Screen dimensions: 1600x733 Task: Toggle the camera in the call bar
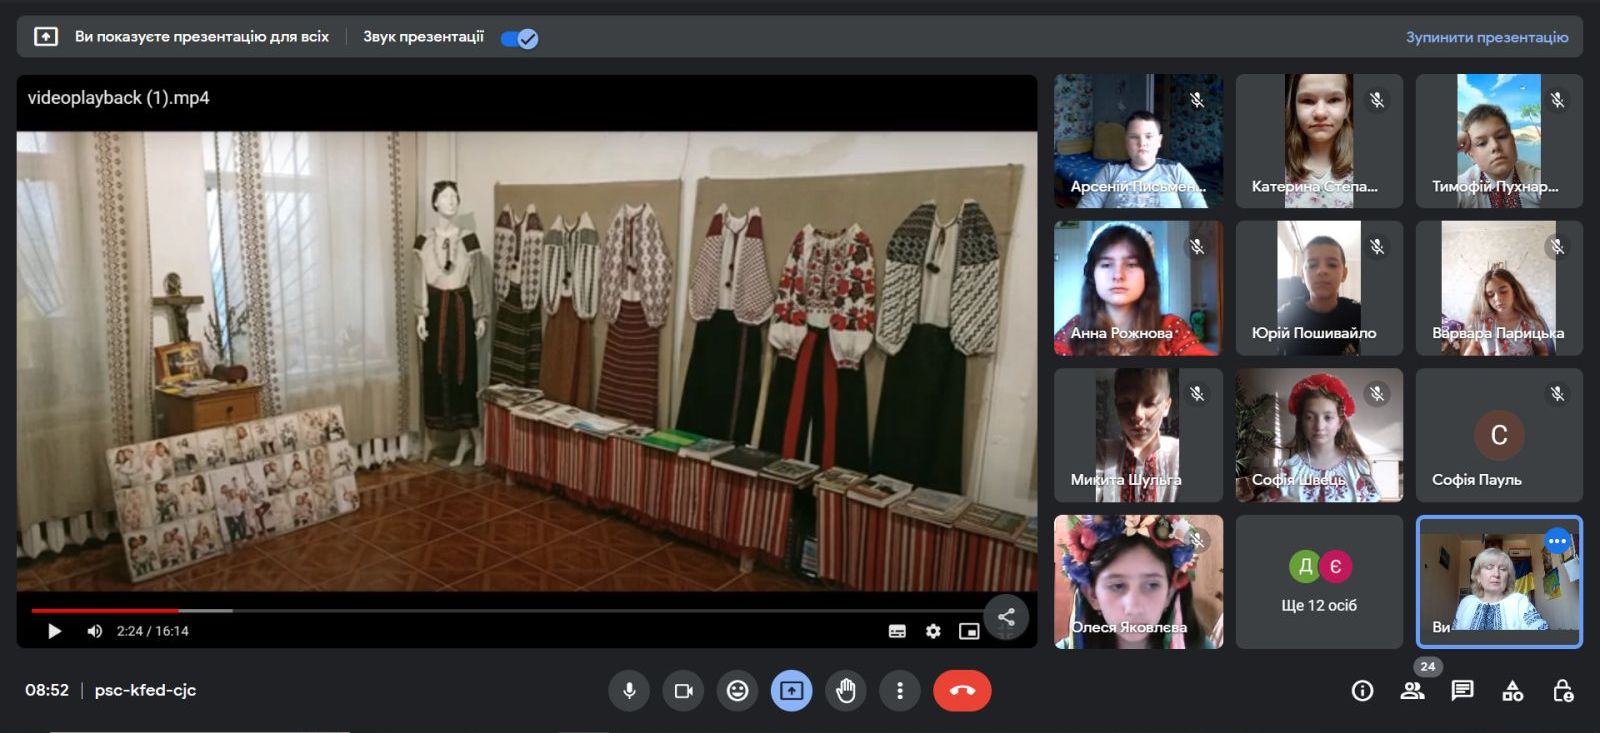(684, 690)
